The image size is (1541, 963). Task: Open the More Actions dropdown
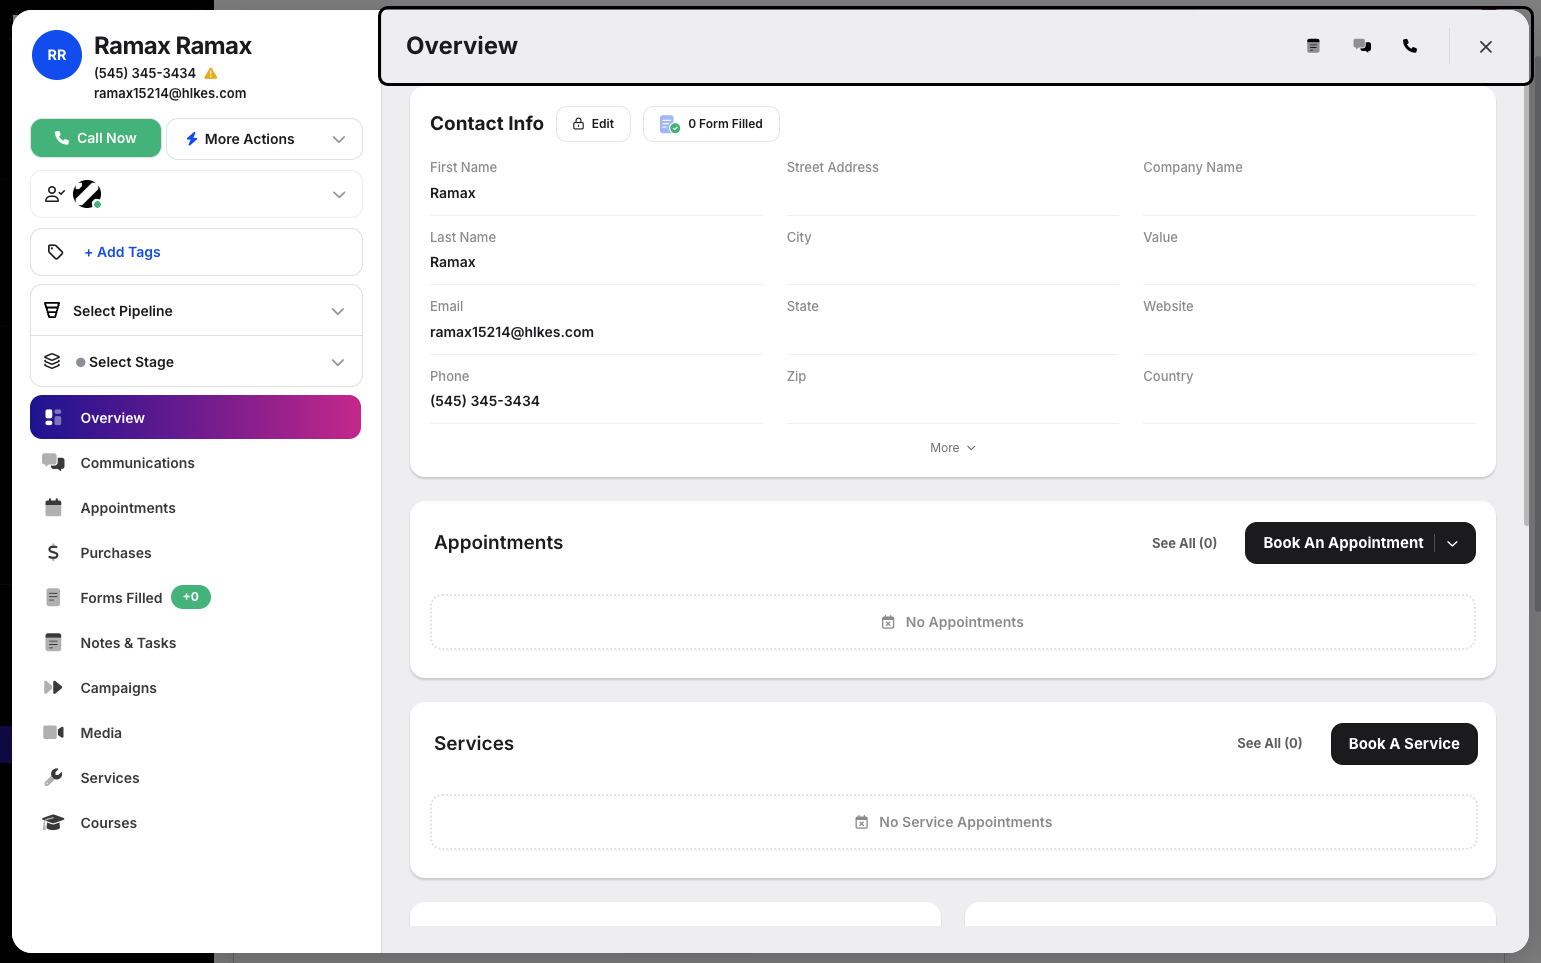click(264, 139)
